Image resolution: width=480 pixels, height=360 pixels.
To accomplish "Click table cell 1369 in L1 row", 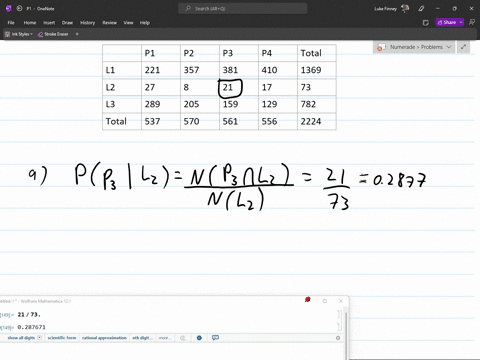I will click(317, 70).
